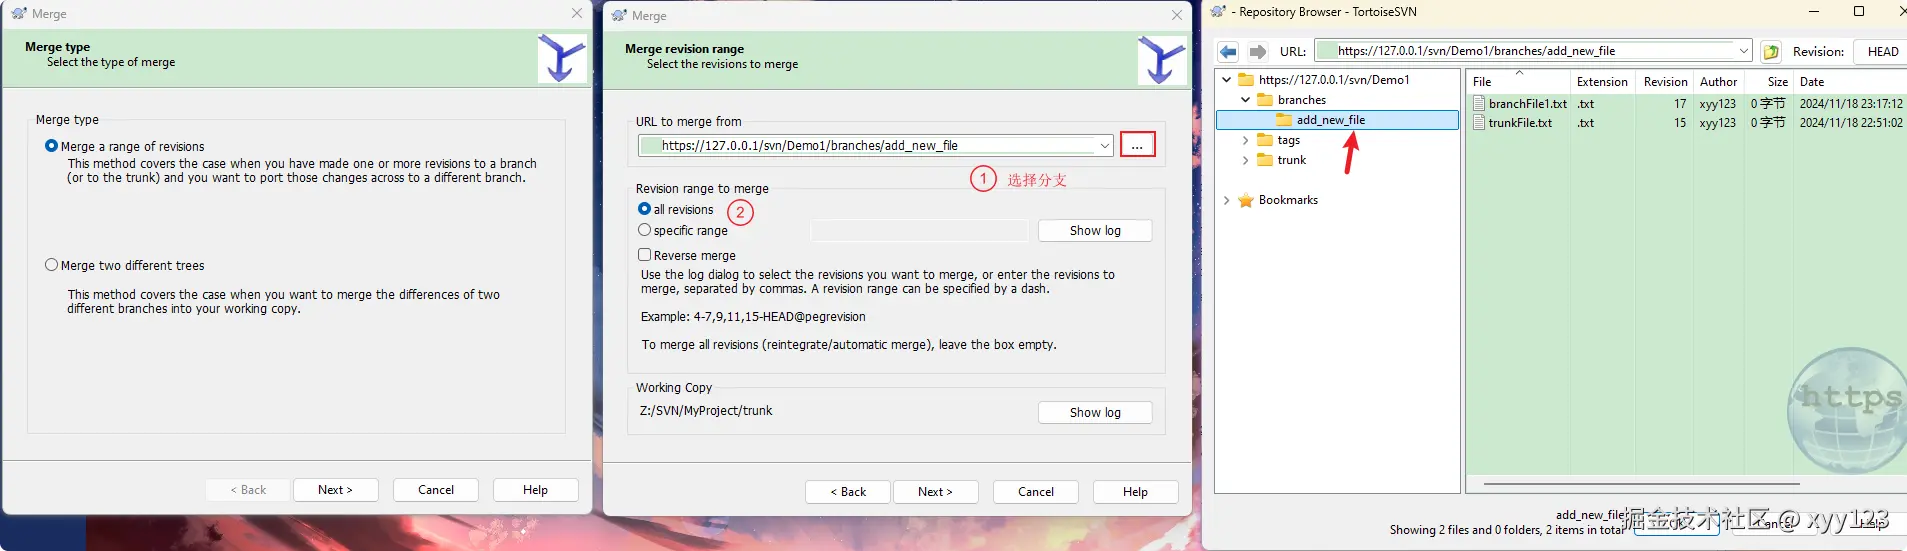Sort by the Extension column header
Image resolution: width=1907 pixels, height=551 pixels.
tap(1603, 82)
